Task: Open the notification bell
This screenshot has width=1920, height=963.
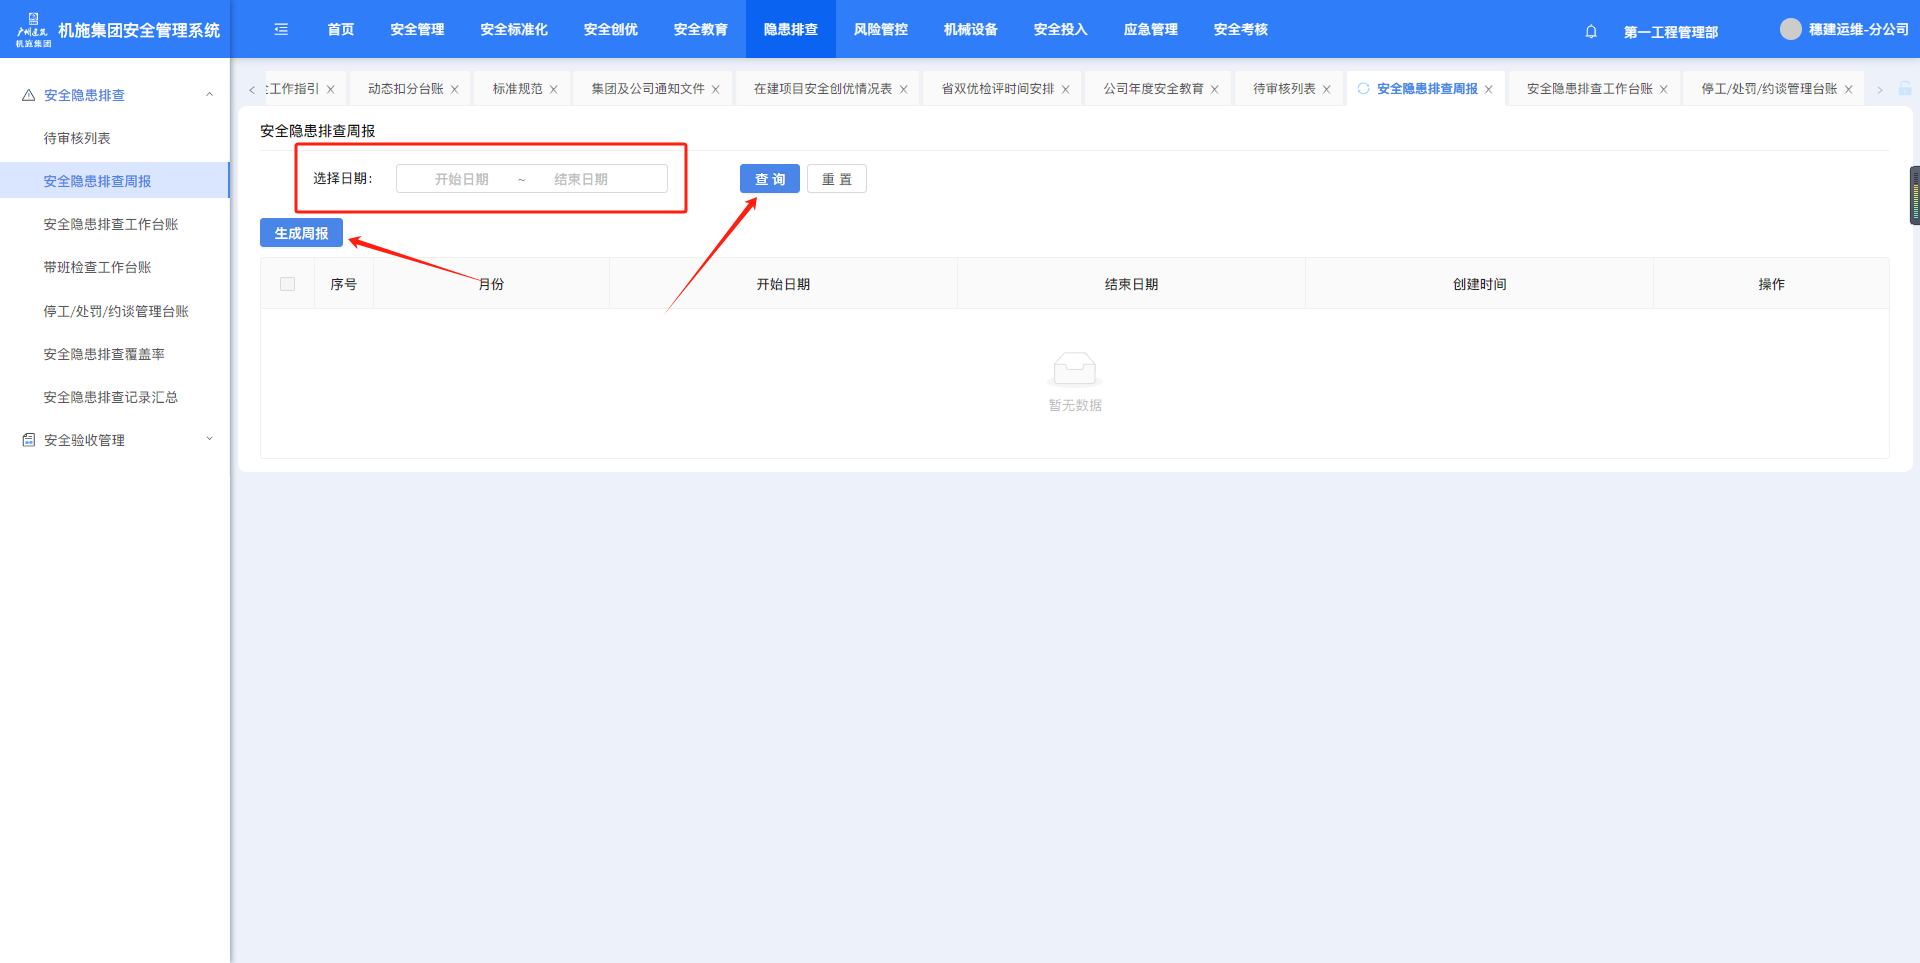Action: (x=1591, y=32)
